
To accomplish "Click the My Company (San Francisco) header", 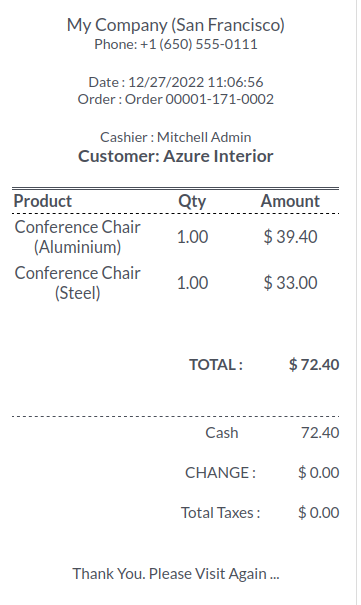I will click(x=175, y=25).
